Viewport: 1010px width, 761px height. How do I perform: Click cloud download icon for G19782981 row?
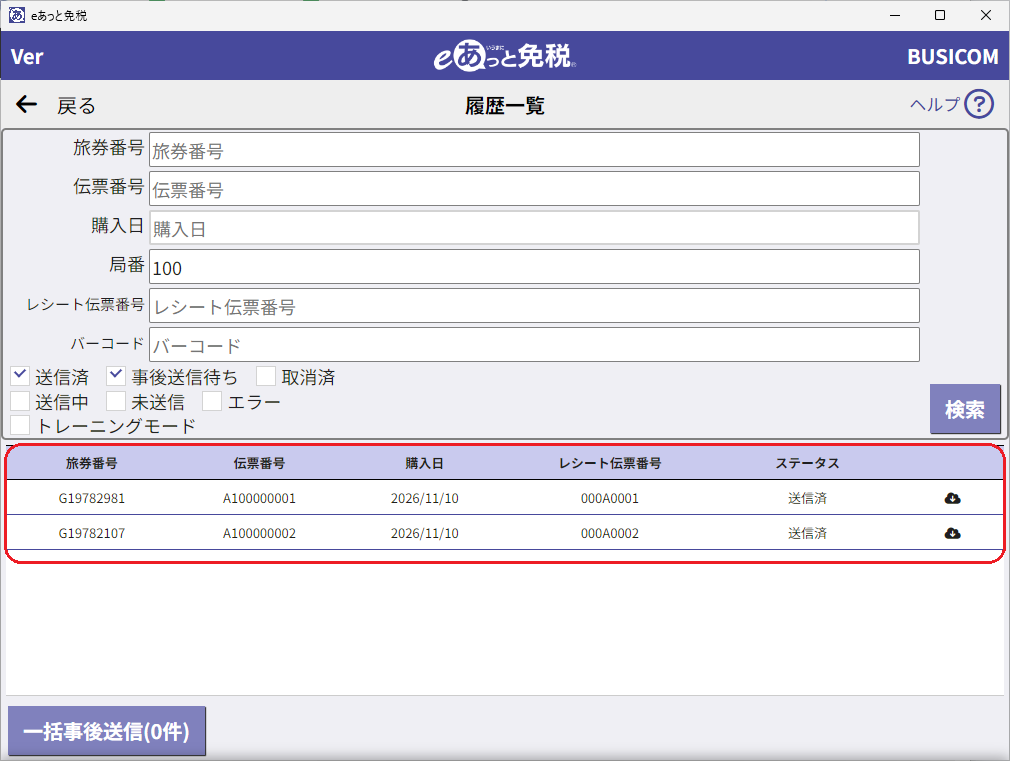[x=952, y=498]
